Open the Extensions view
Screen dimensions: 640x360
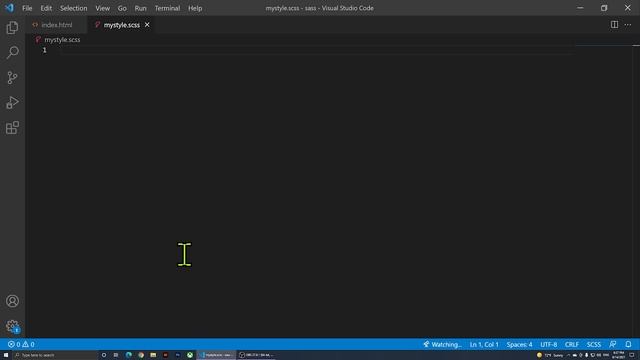[12, 128]
